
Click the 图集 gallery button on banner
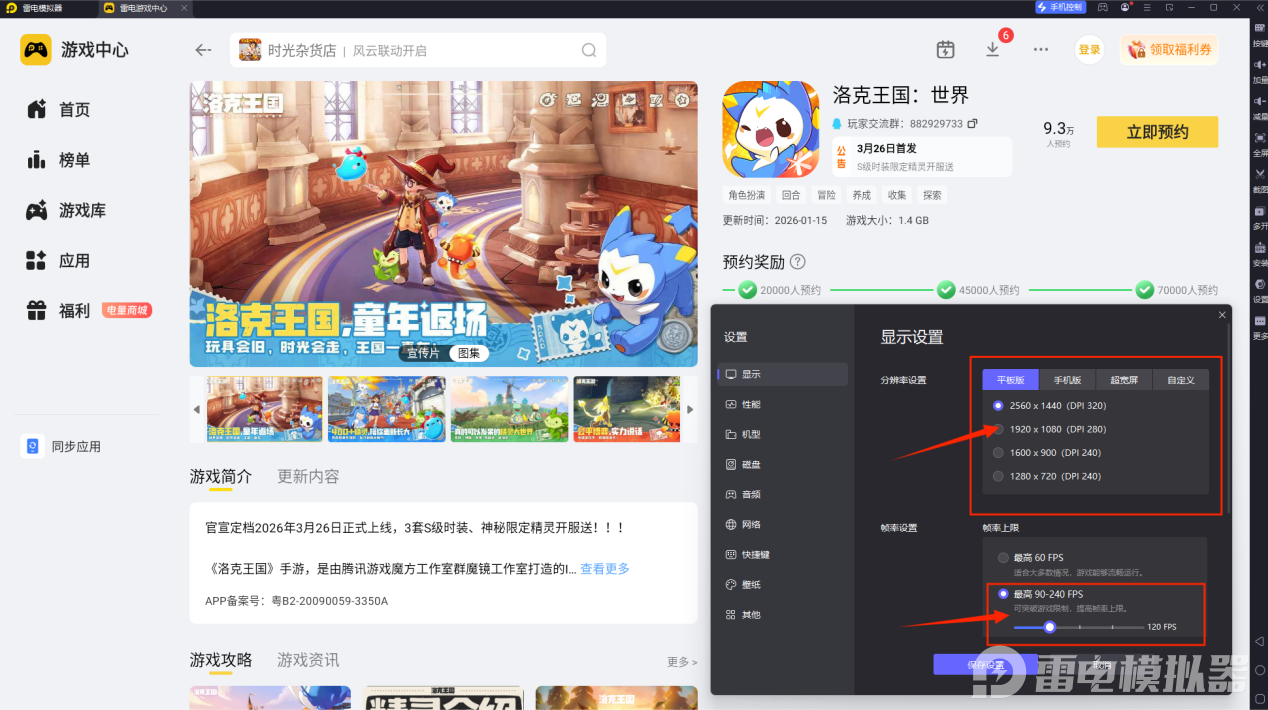point(468,352)
